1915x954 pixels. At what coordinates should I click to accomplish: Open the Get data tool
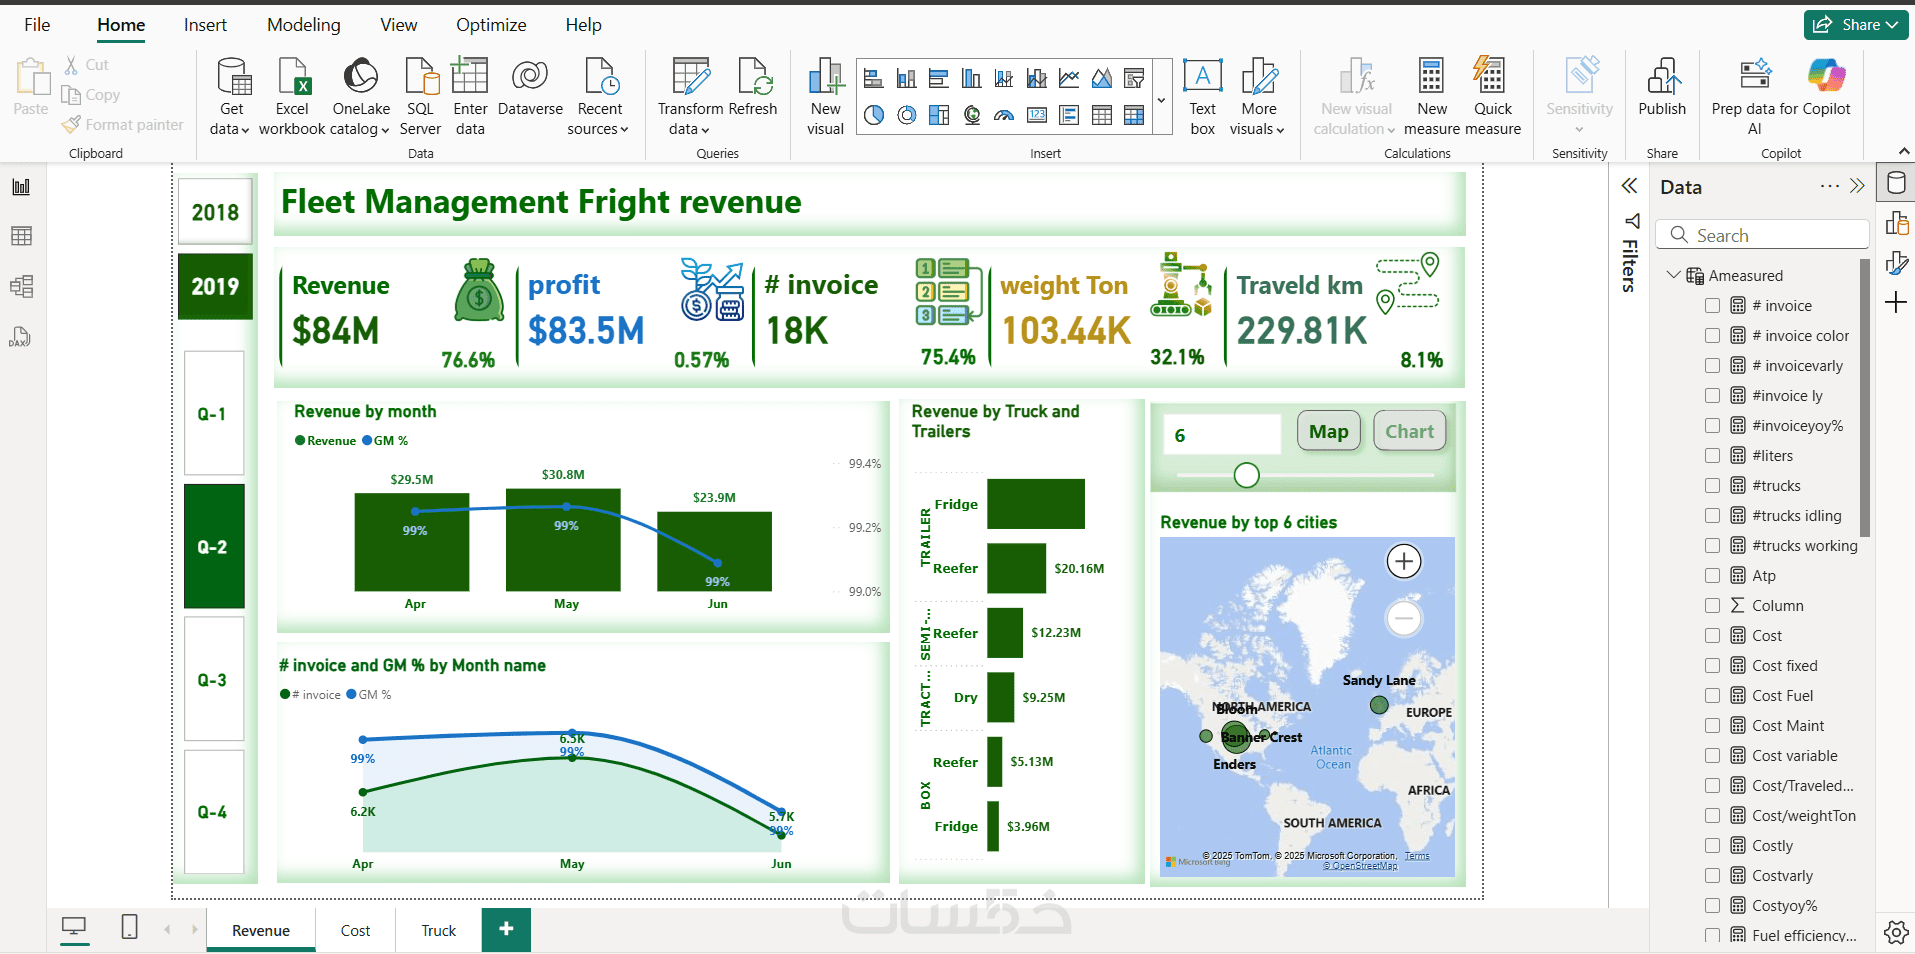[x=231, y=97]
